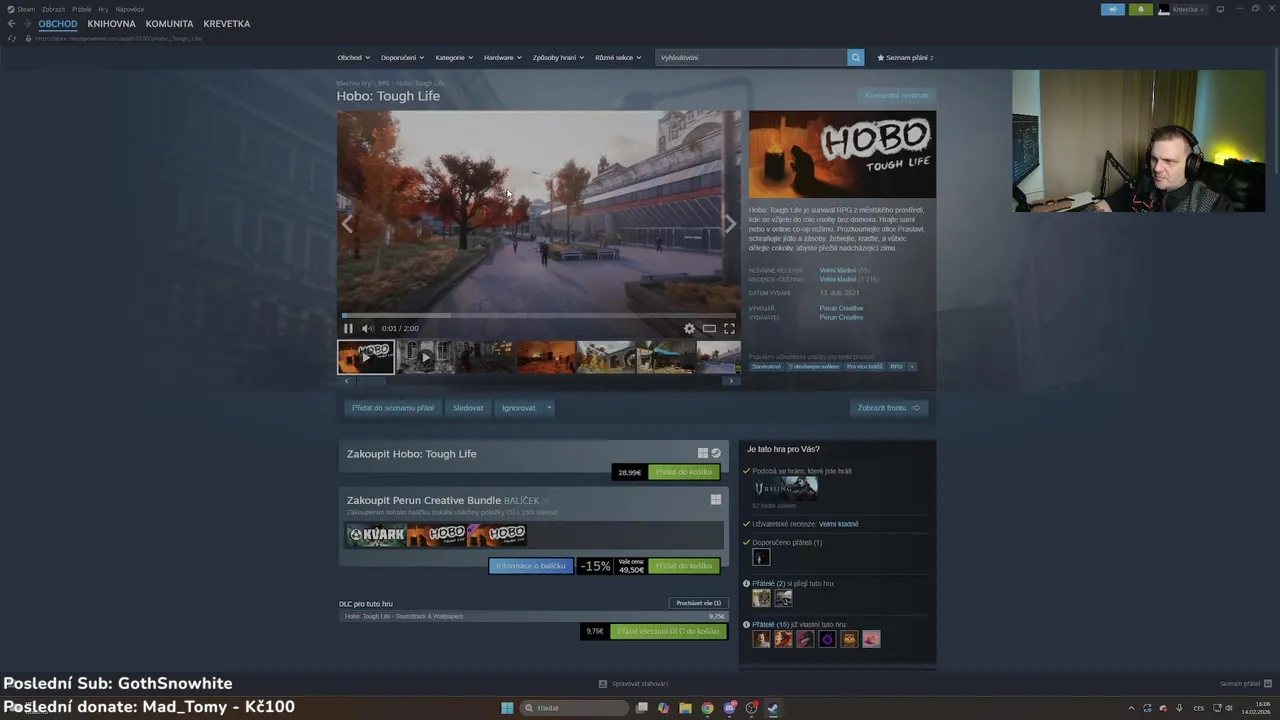Select the second trailer thumbnail
Screen dimensions: 1280x720
coord(425,357)
